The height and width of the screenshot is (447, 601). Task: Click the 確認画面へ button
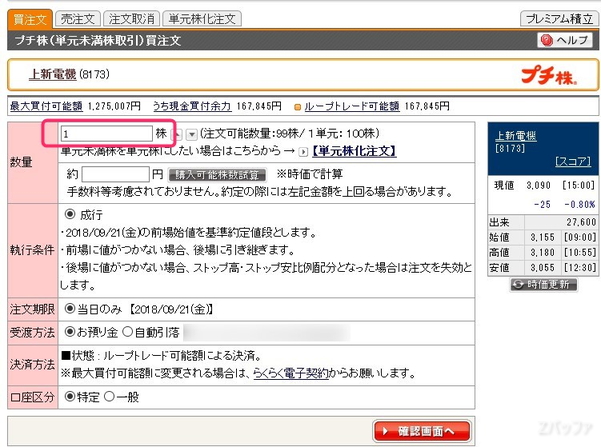pyautogui.click(x=422, y=431)
